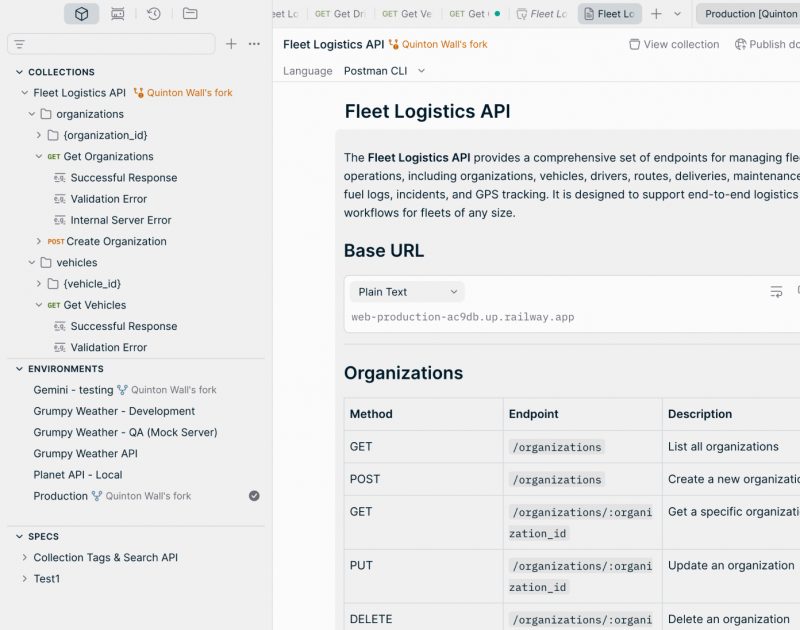Viewport: 800px width, 630px height.
Task: Click example icon of Internal Server Error
Action: [x=60, y=220]
